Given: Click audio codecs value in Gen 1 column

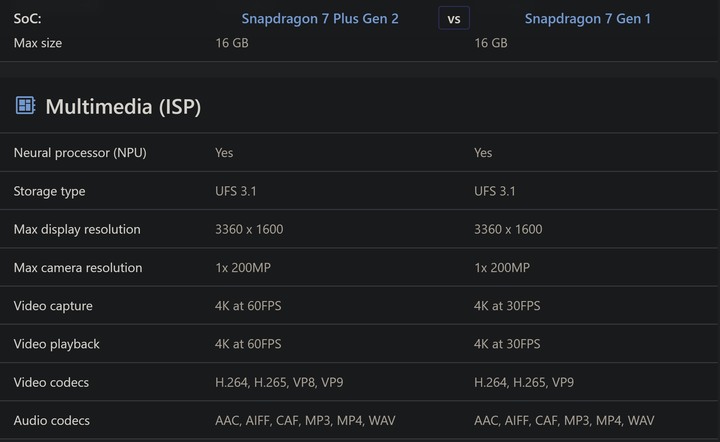Looking at the screenshot, I should [x=564, y=420].
